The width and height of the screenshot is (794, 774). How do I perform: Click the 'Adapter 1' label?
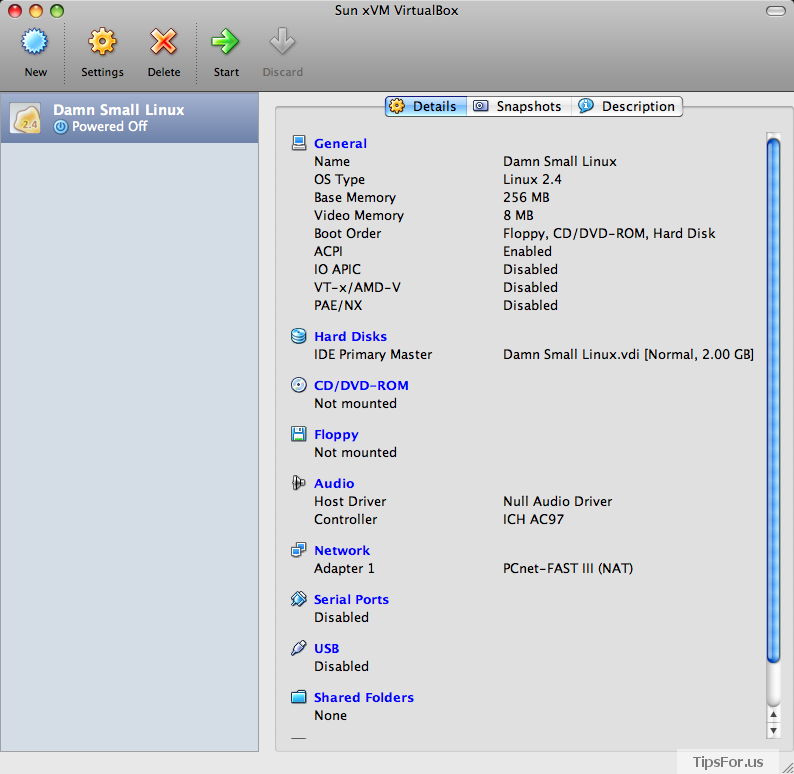point(344,568)
